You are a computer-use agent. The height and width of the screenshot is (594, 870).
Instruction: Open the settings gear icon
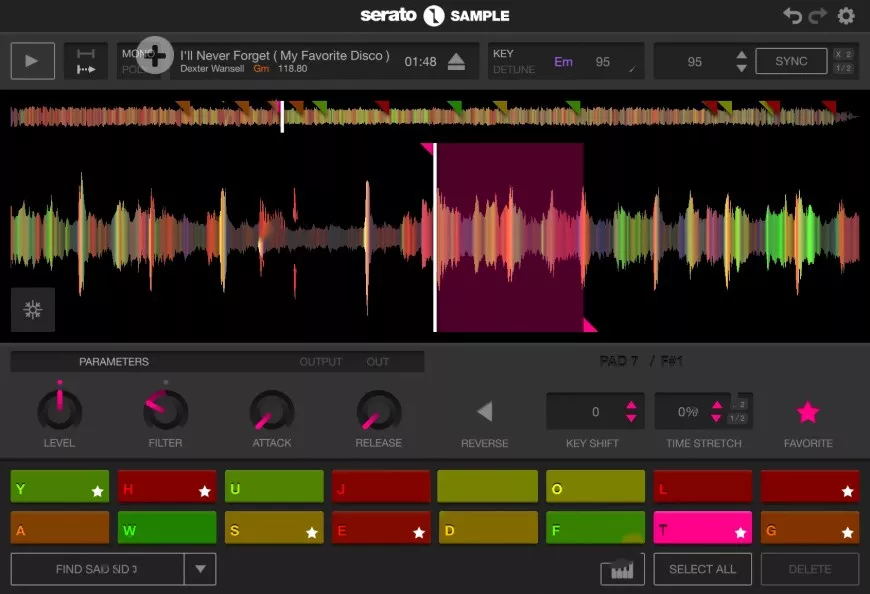coord(845,14)
